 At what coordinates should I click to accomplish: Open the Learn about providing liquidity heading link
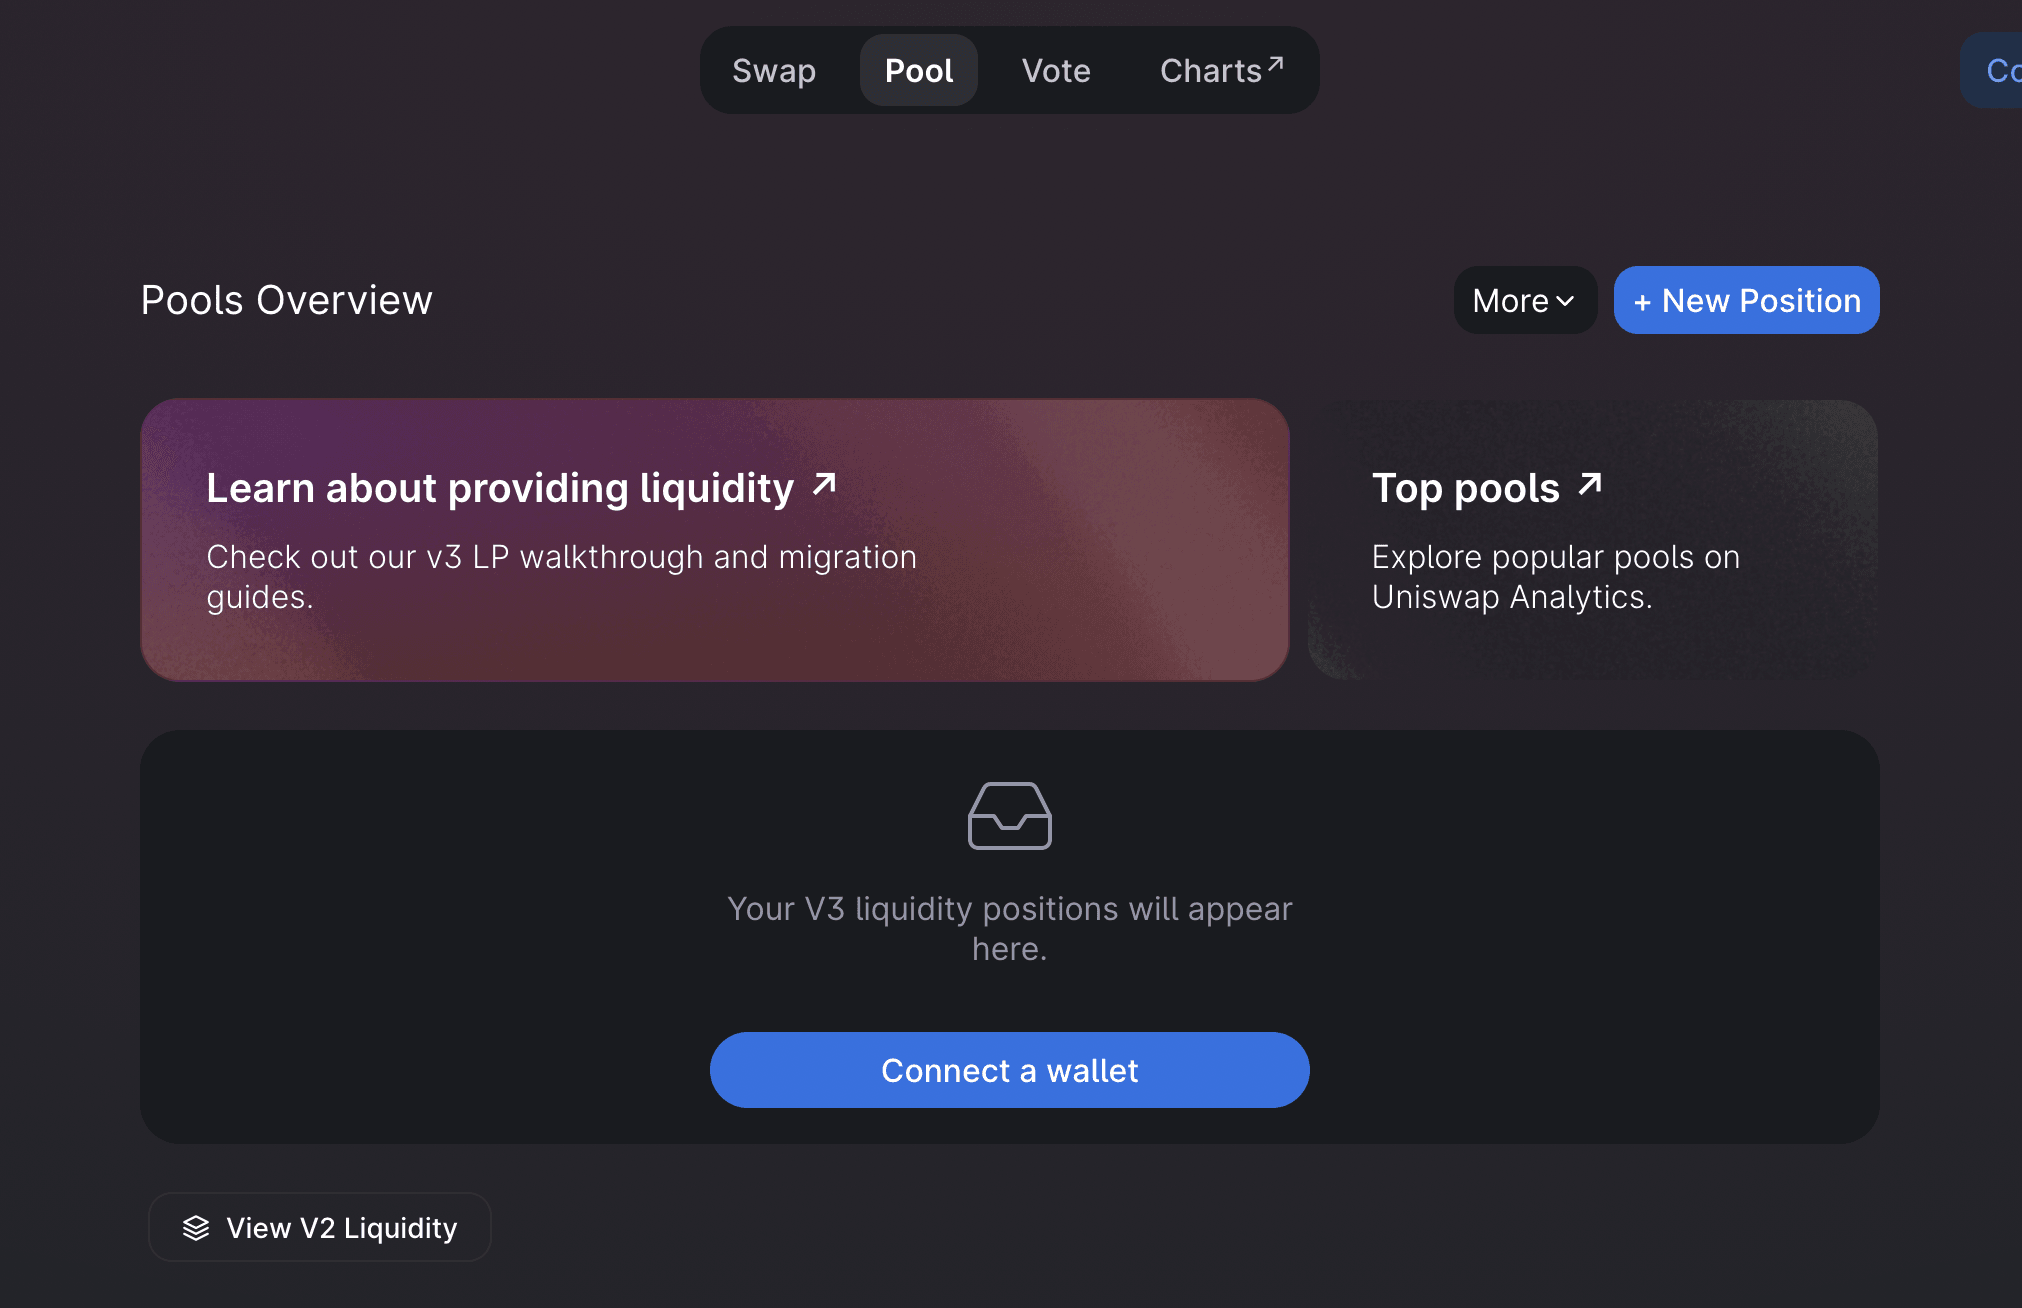click(500, 488)
